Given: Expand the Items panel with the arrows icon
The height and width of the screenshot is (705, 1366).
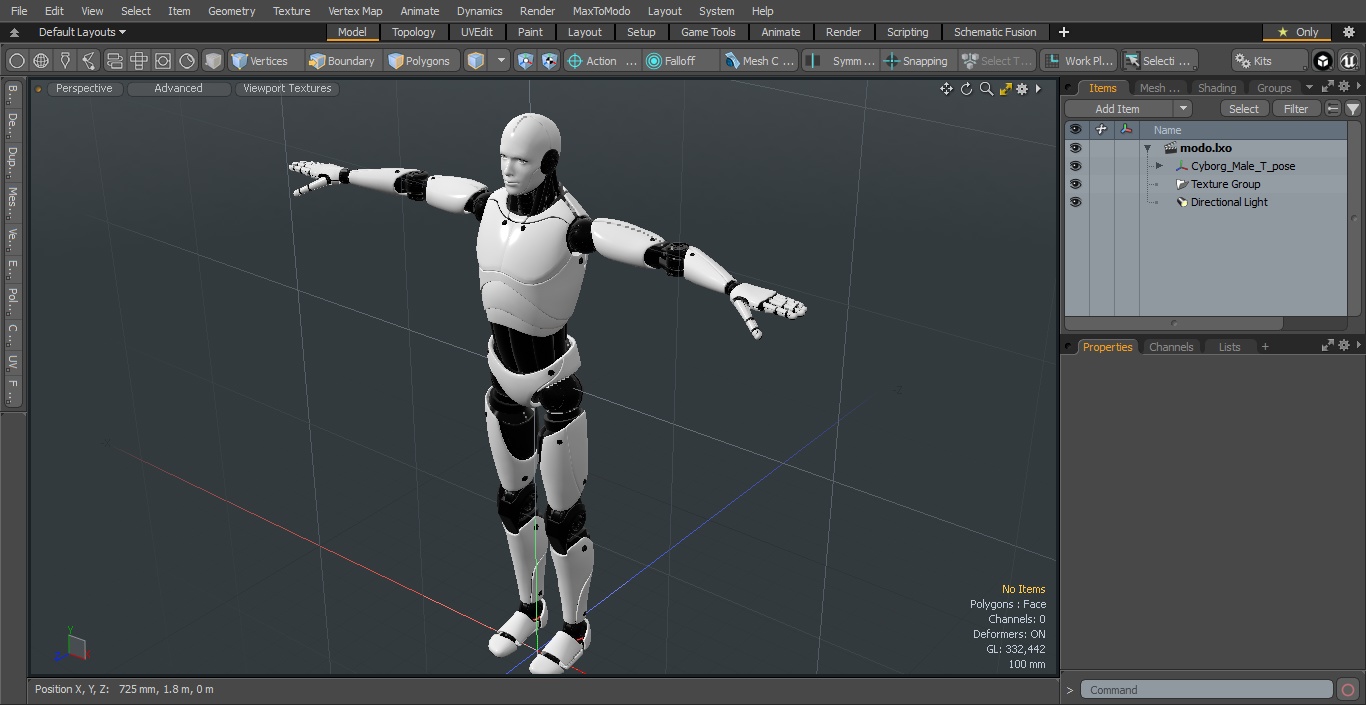Looking at the screenshot, I should tap(1328, 87).
